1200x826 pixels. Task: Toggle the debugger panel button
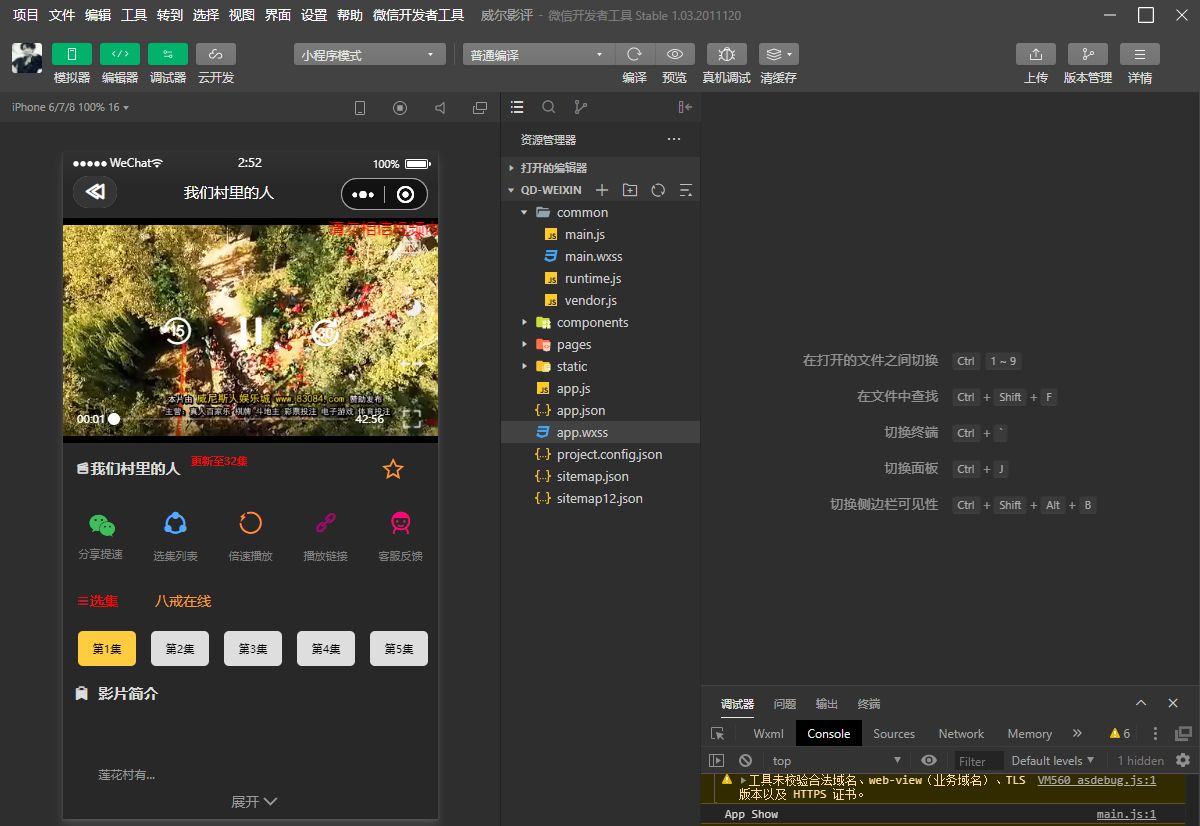tap(167, 54)
